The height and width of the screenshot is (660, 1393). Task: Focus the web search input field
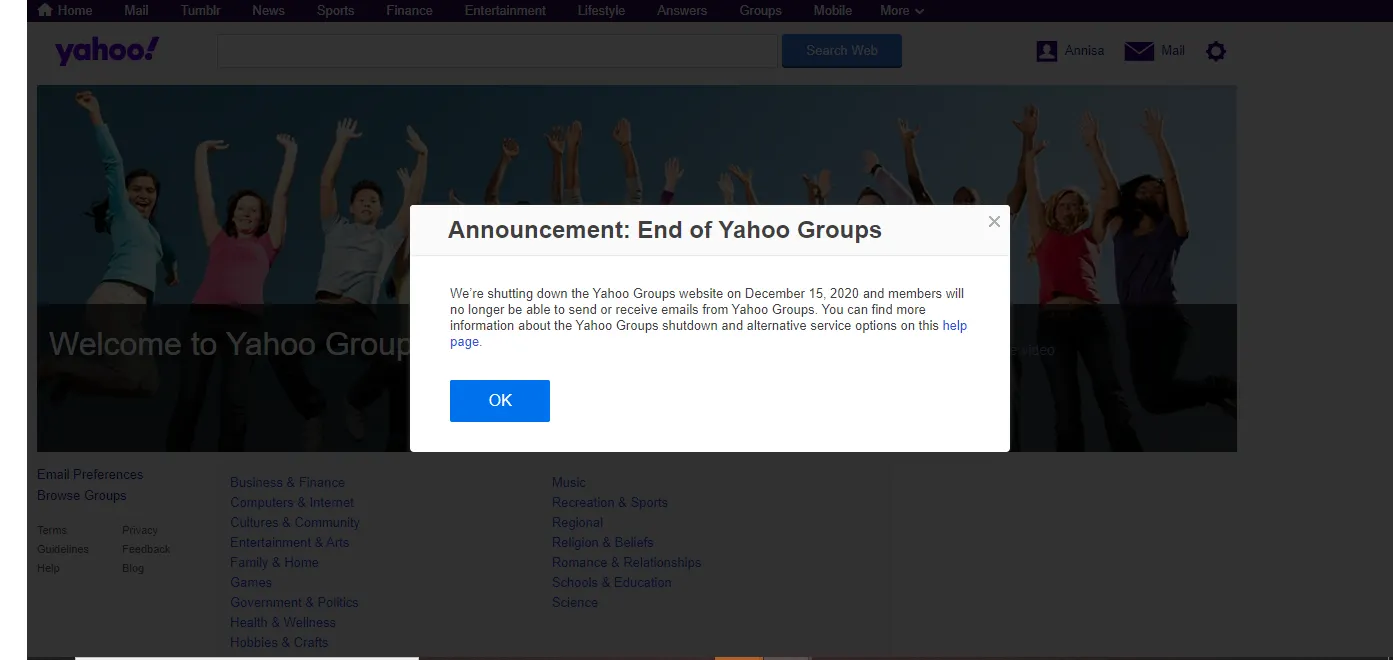[x=497, y=51]
